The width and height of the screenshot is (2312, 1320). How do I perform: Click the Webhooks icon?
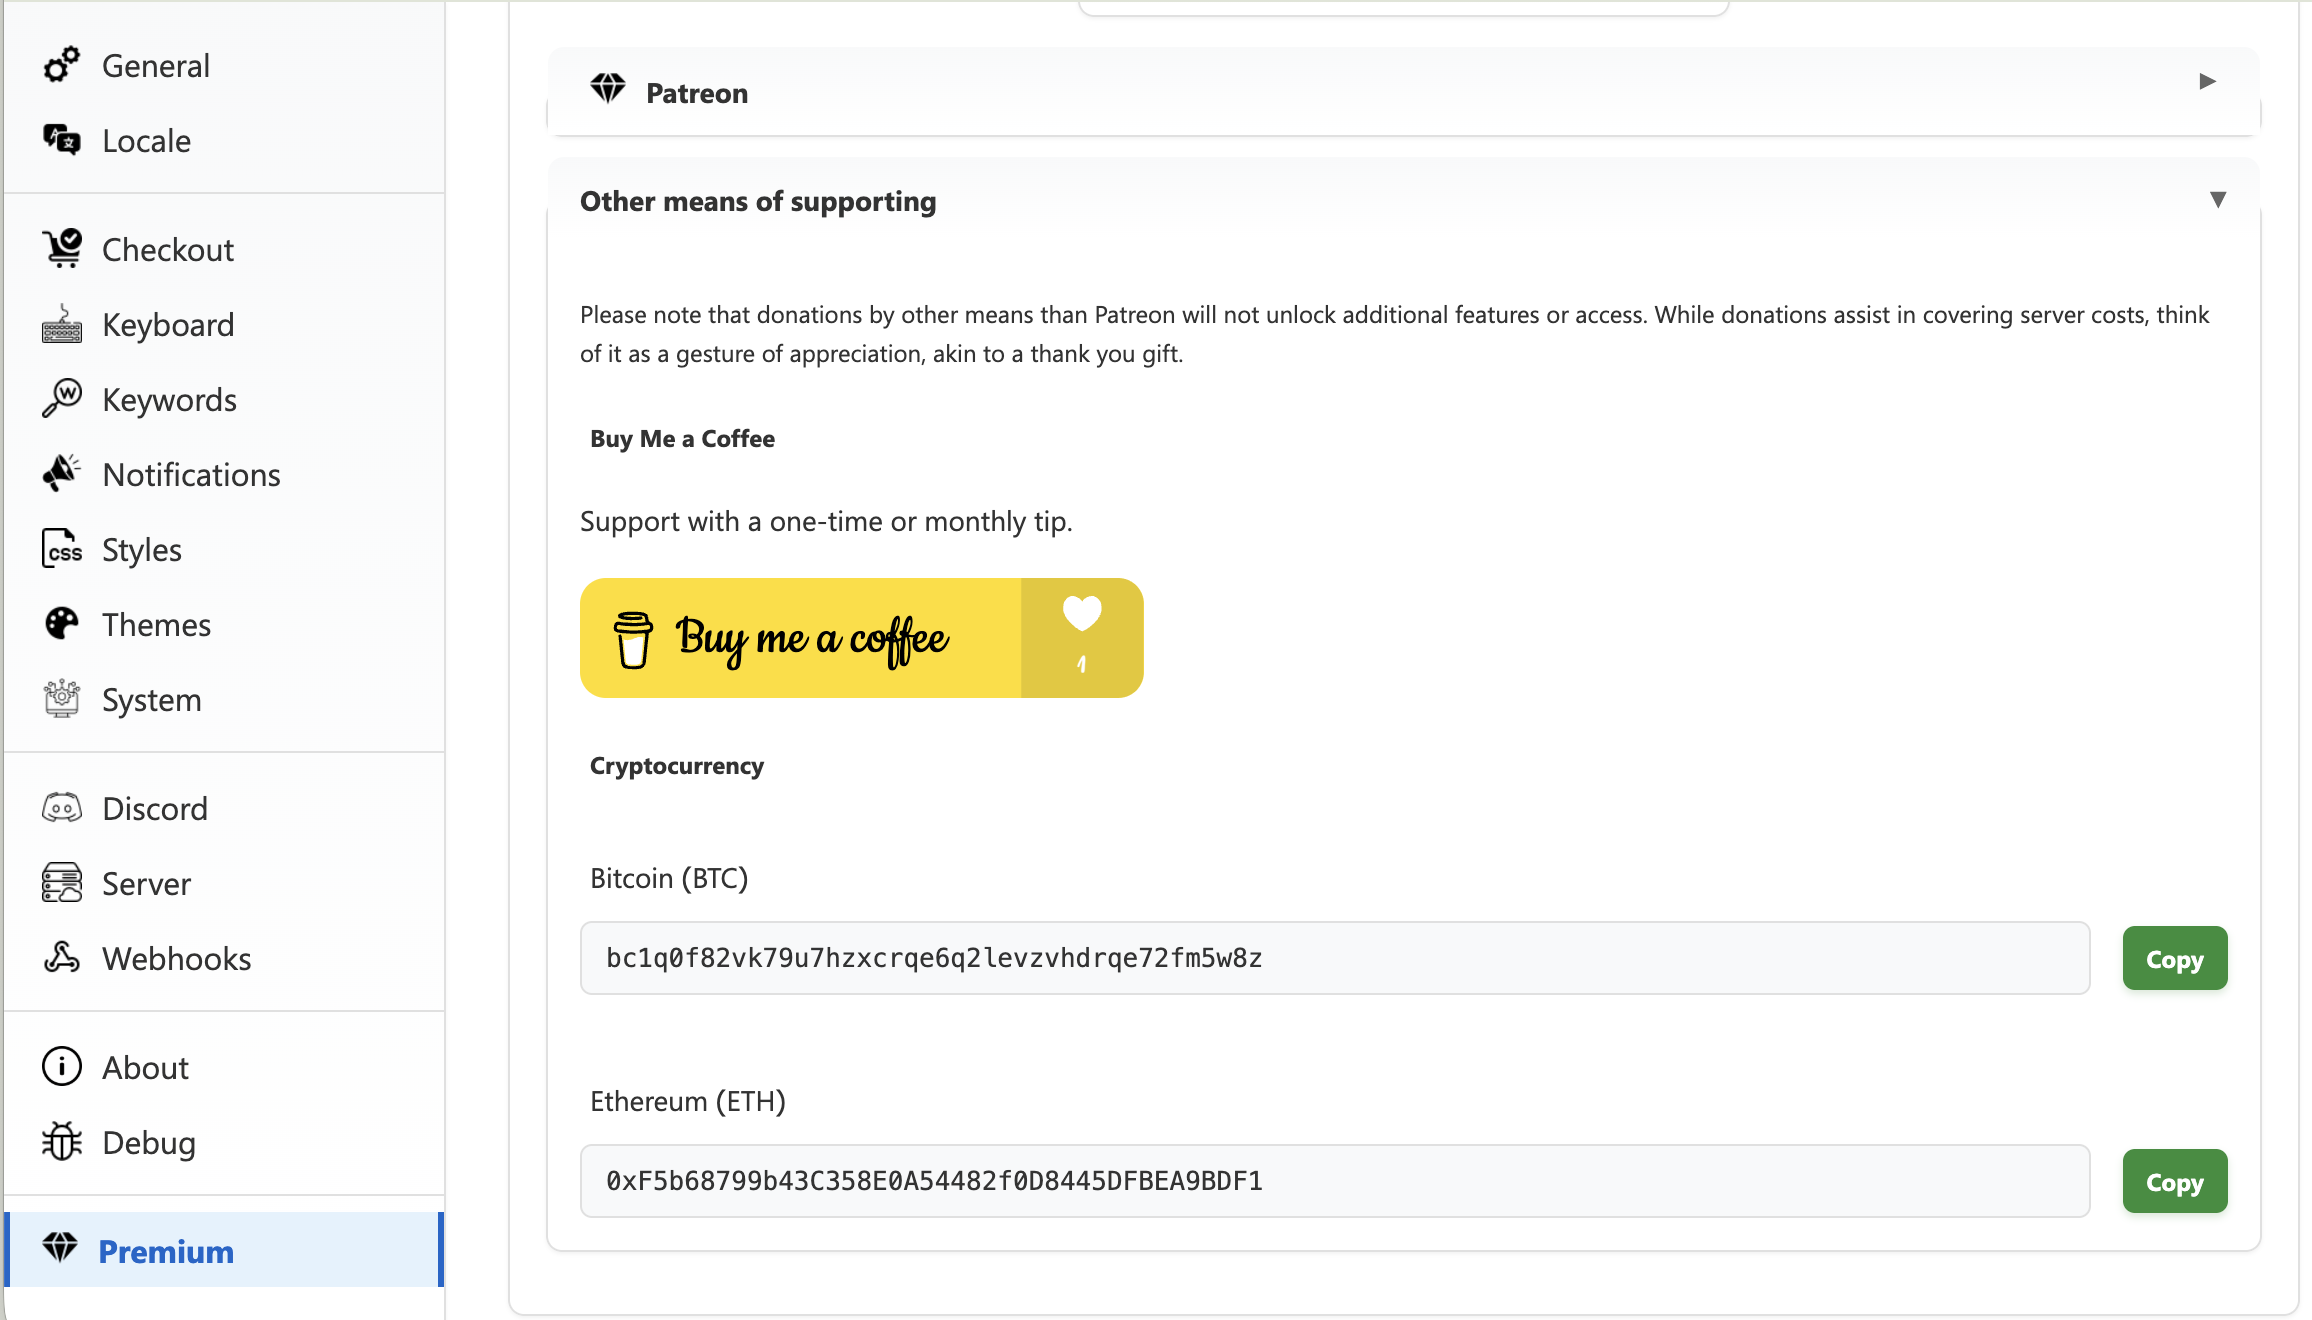pyautogui.click(x=62, y=958)
